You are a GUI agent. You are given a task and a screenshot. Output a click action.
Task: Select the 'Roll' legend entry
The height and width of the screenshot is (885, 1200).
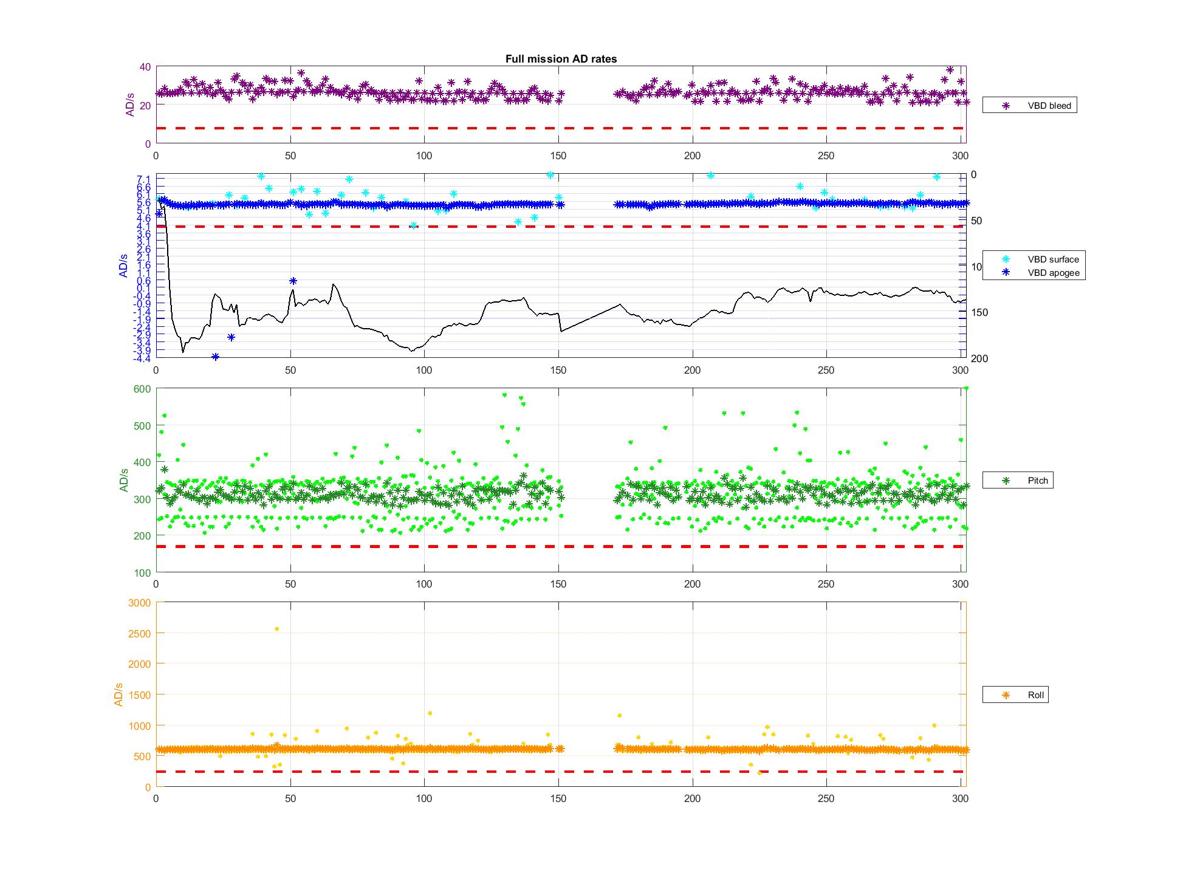[1017, 694]
